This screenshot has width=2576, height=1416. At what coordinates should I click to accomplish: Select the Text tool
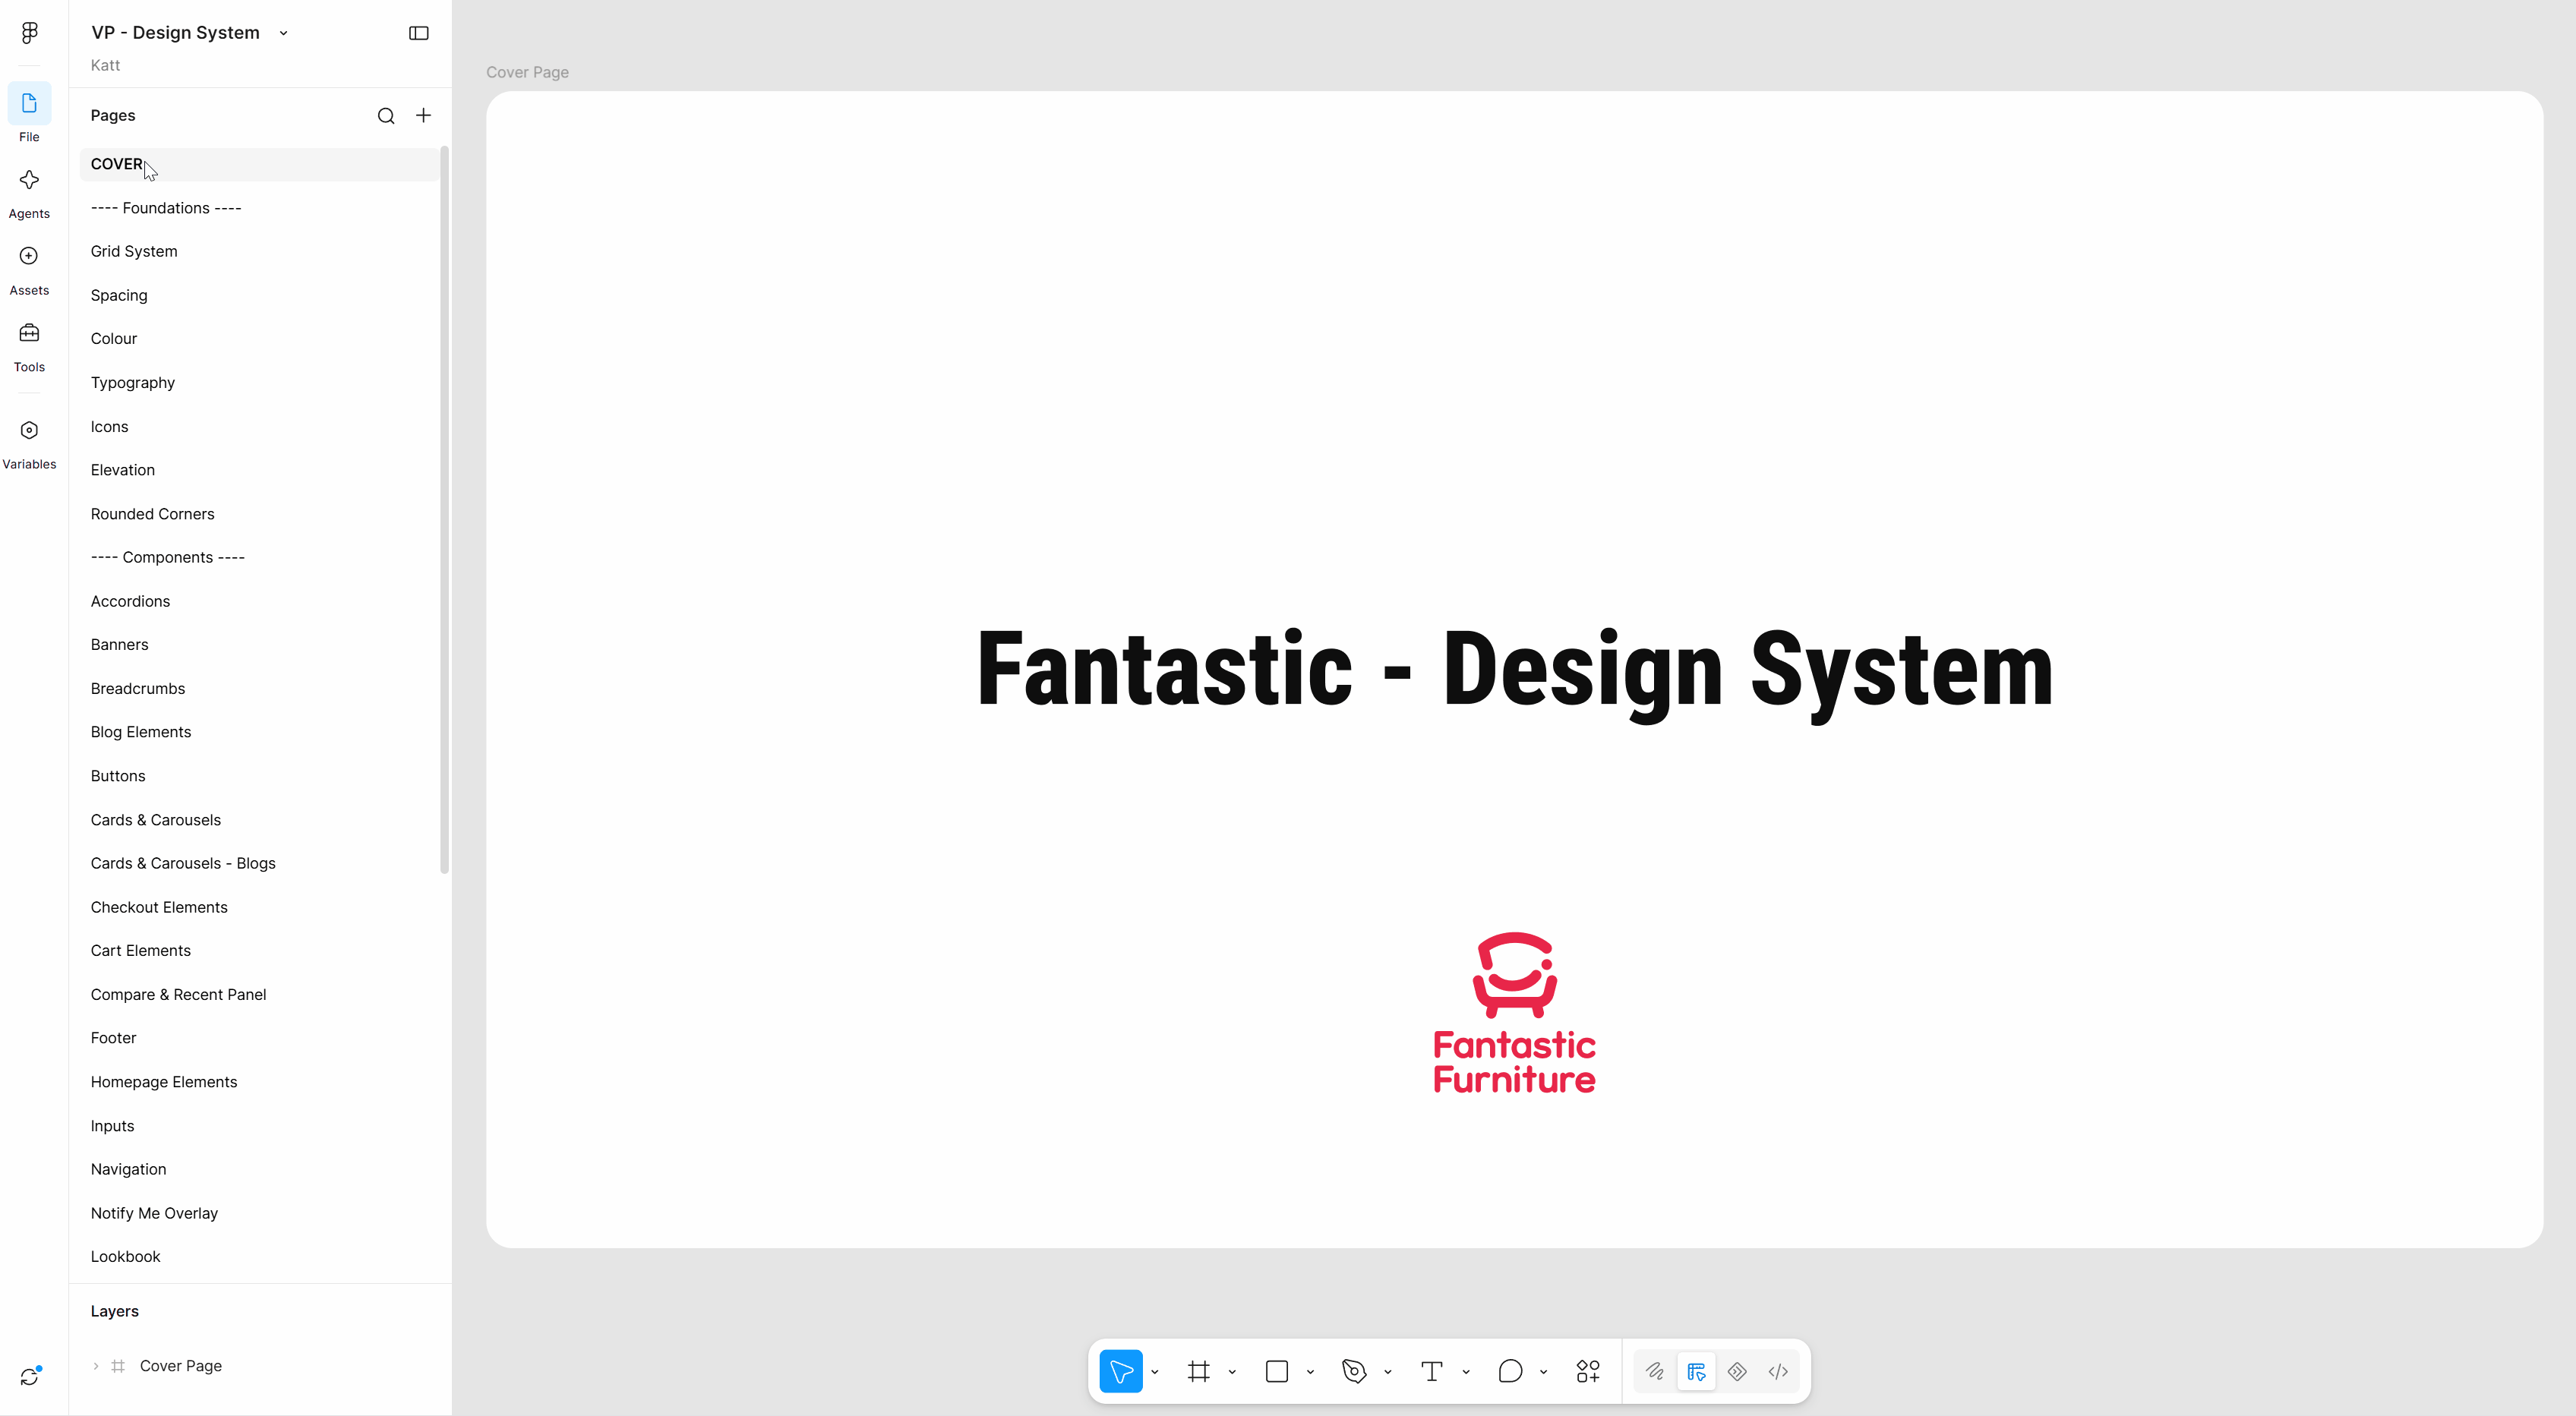(x=1432, y=1371)
